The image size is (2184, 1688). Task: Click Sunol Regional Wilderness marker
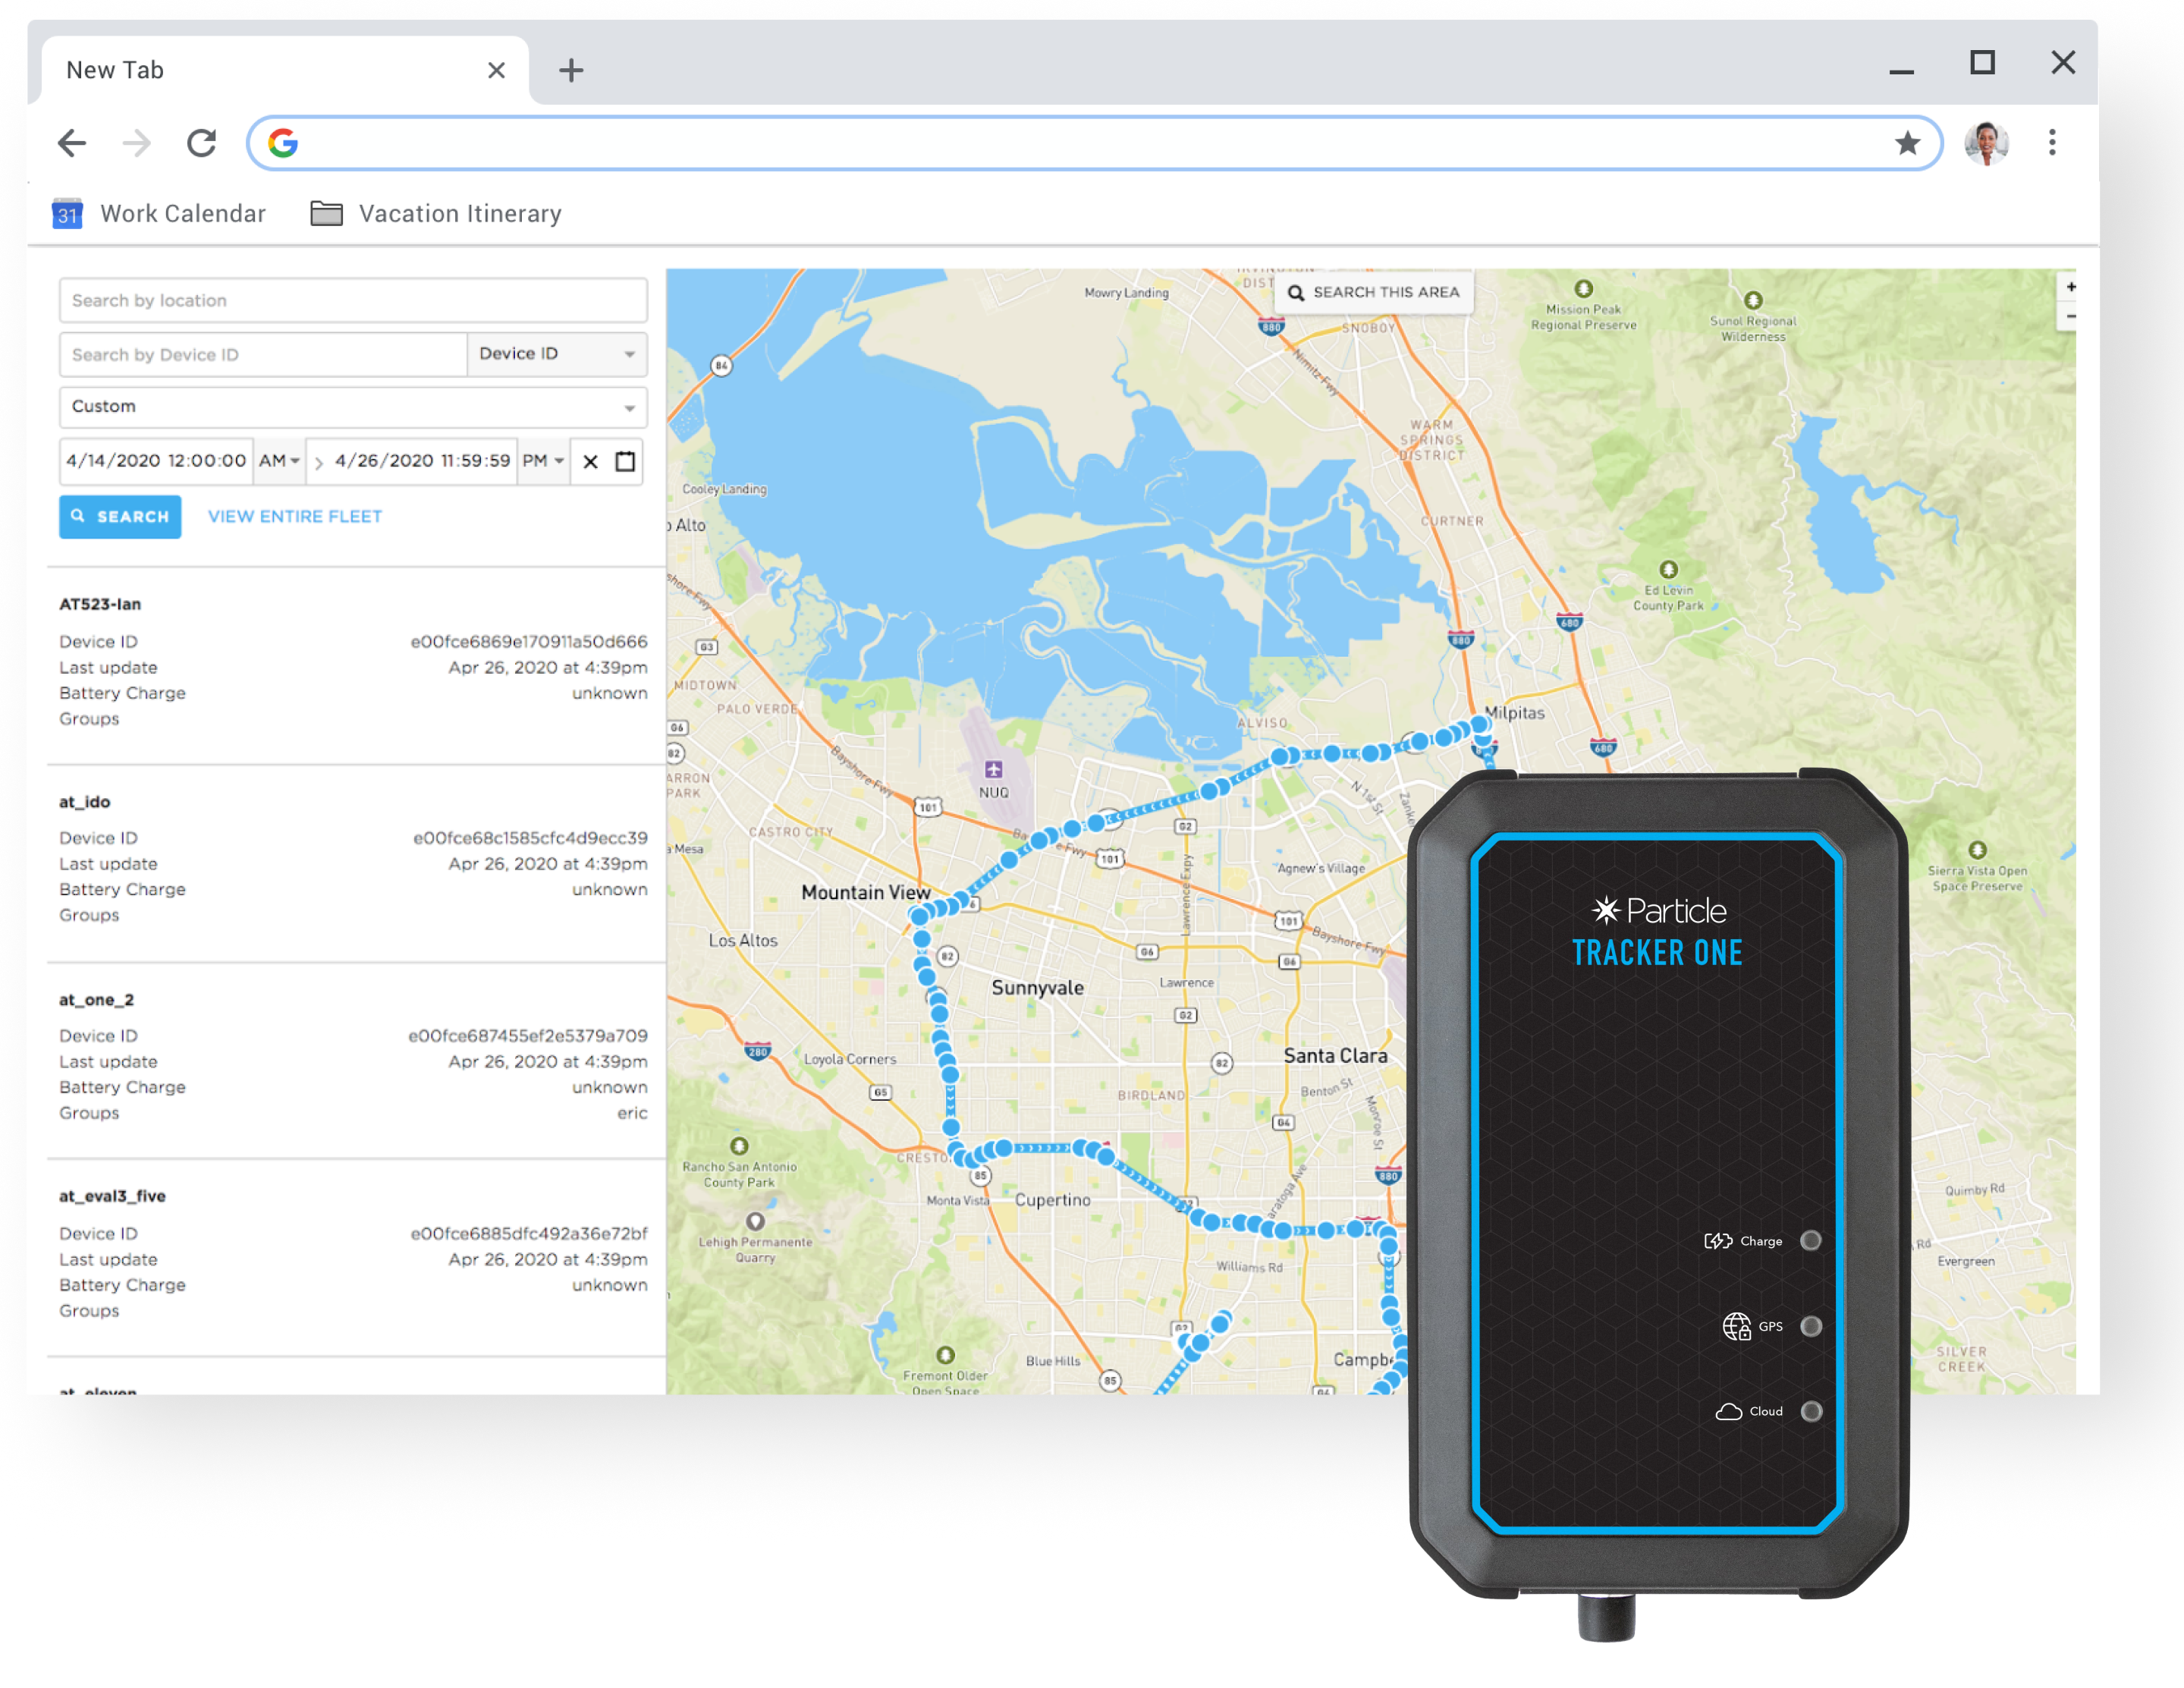click(1753, 300)
